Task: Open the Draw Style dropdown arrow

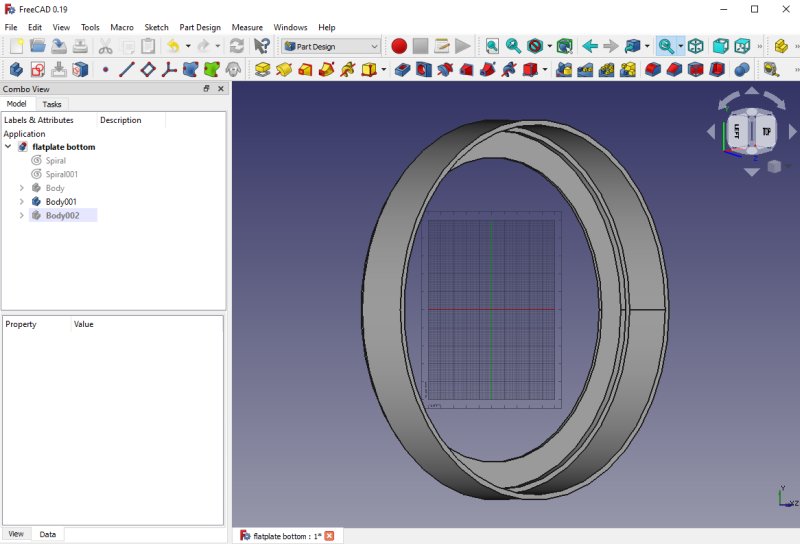Action: point(549,46)
